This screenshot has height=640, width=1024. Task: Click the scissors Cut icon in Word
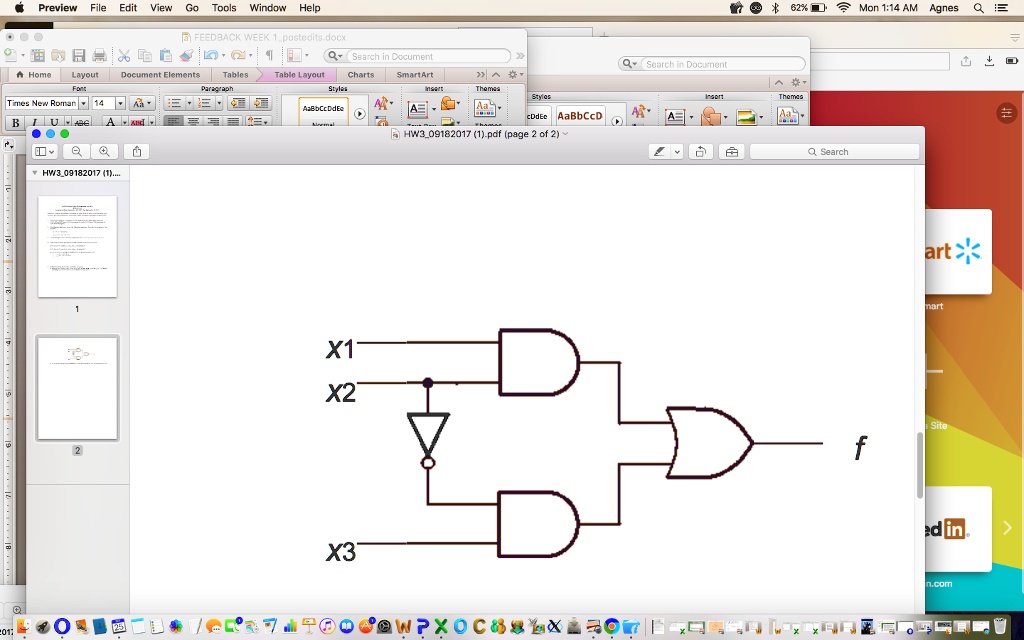(124, 56)
